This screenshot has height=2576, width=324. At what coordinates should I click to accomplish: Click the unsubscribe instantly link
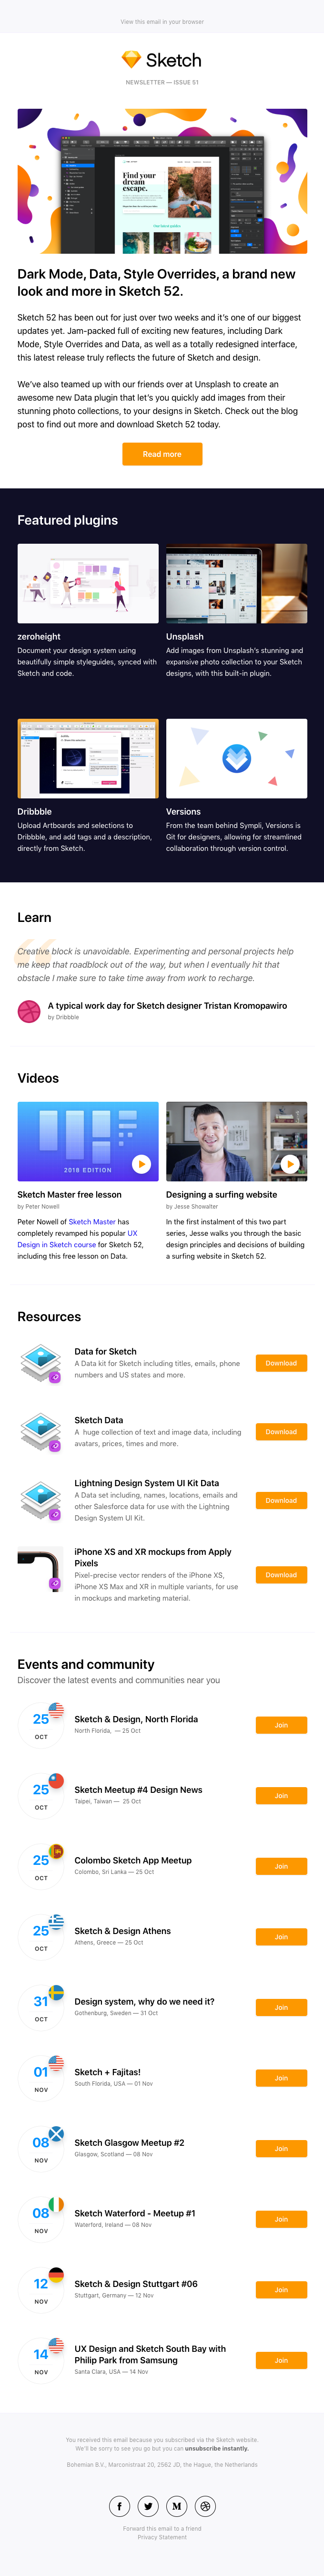coord(216,2448)
